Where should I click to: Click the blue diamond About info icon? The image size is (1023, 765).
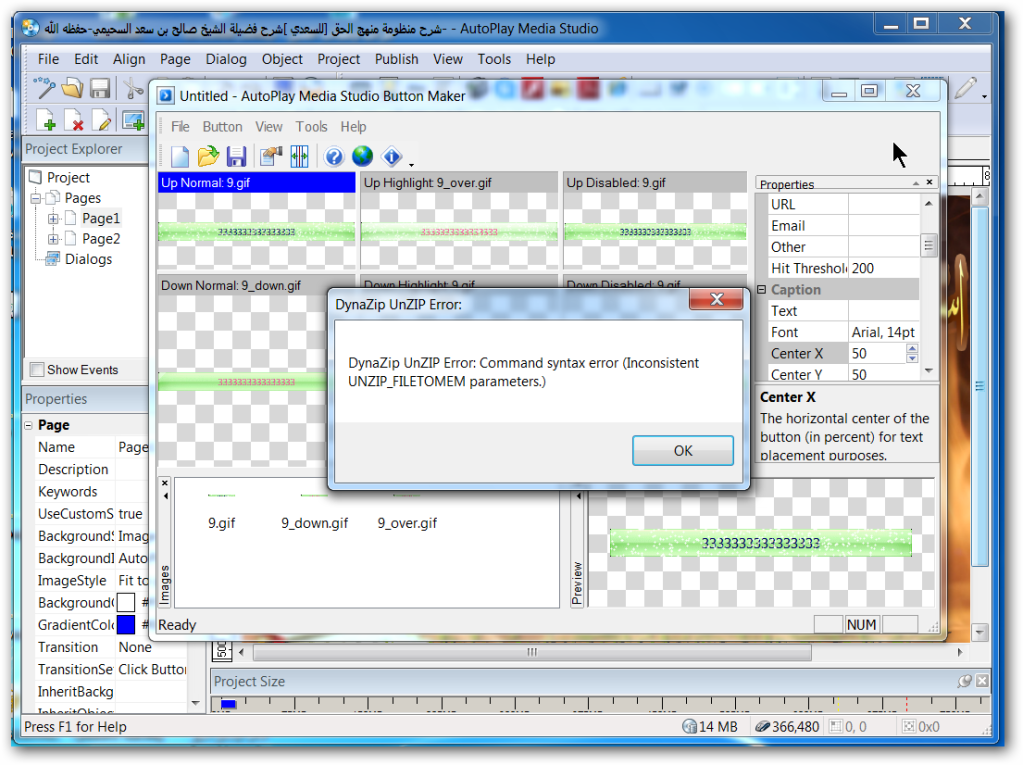[x=391, y=156]
